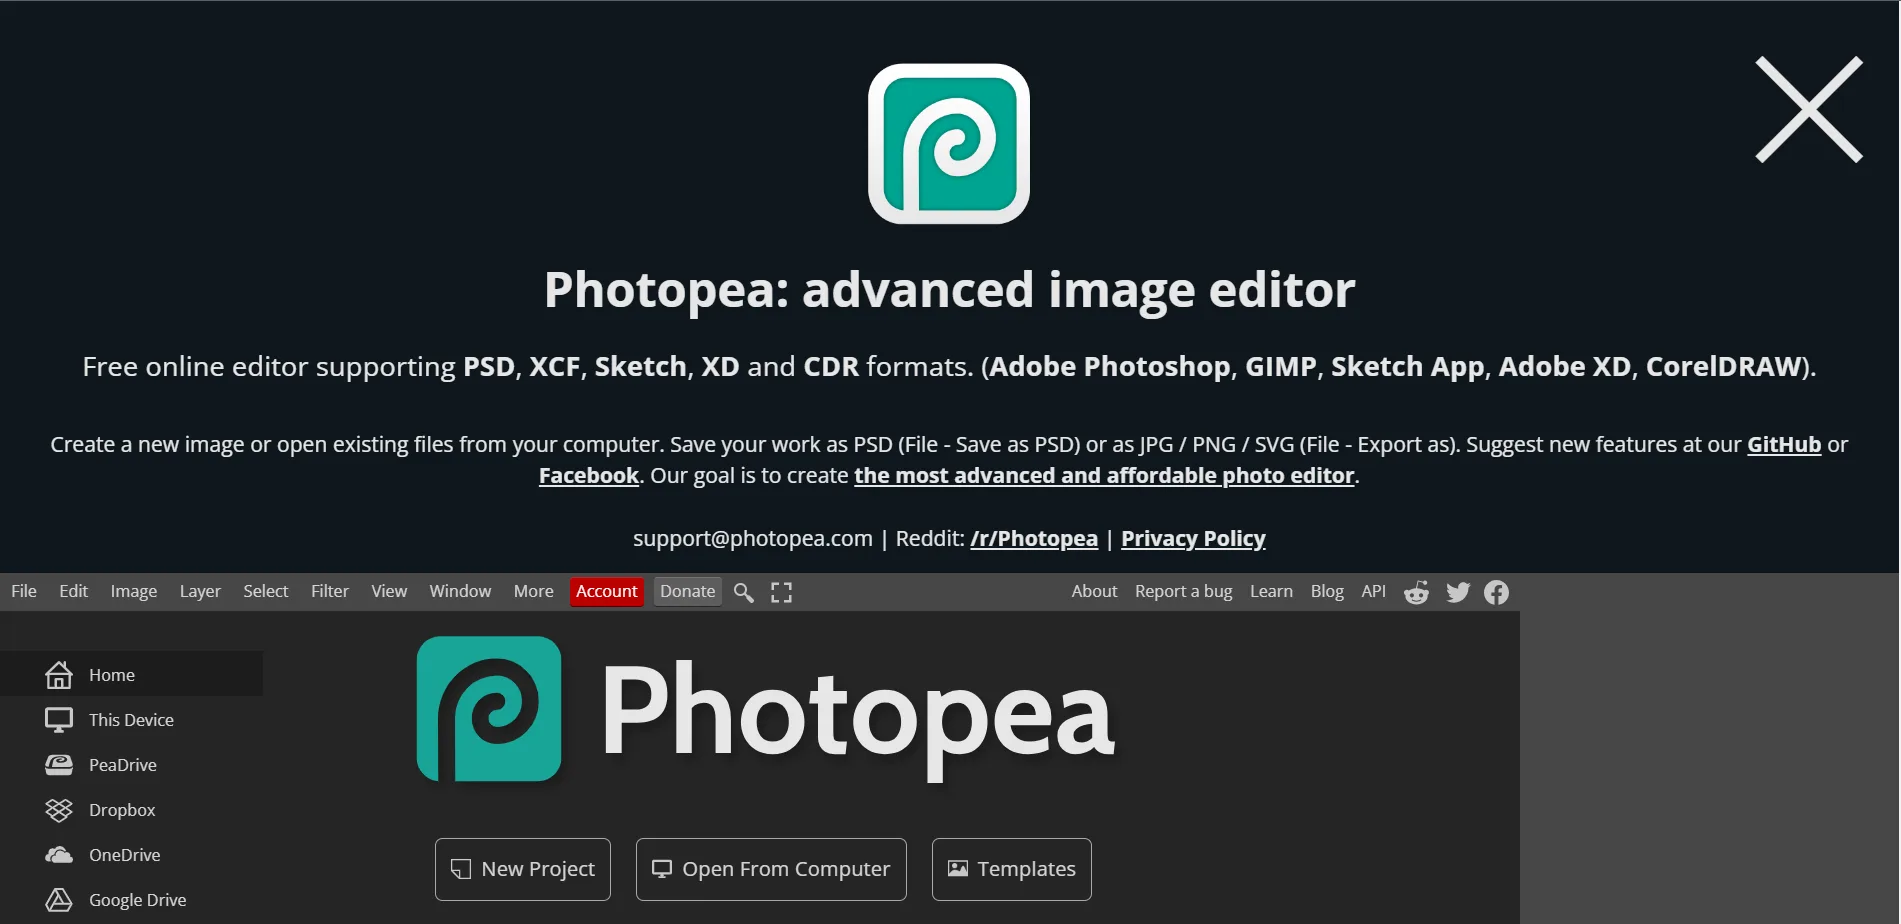Open the /r/Photopea Reddit link

(x=1034, y=538)
